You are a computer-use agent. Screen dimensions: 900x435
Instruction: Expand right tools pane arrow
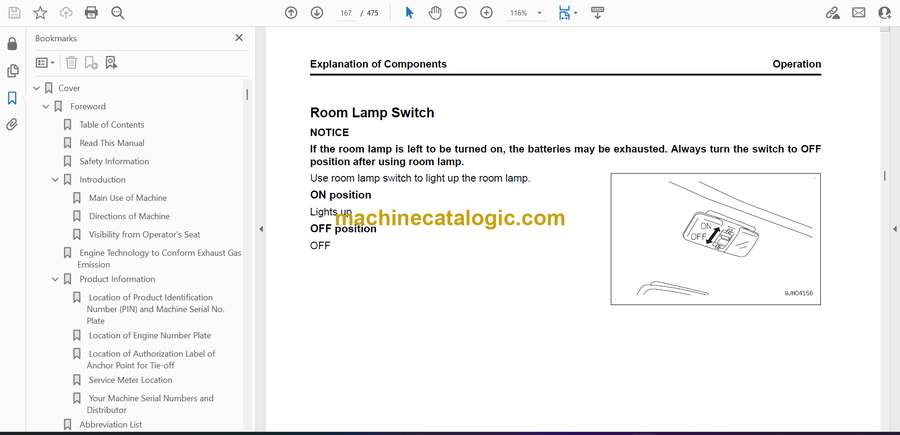pyautogui.click(x=894, y=229)
